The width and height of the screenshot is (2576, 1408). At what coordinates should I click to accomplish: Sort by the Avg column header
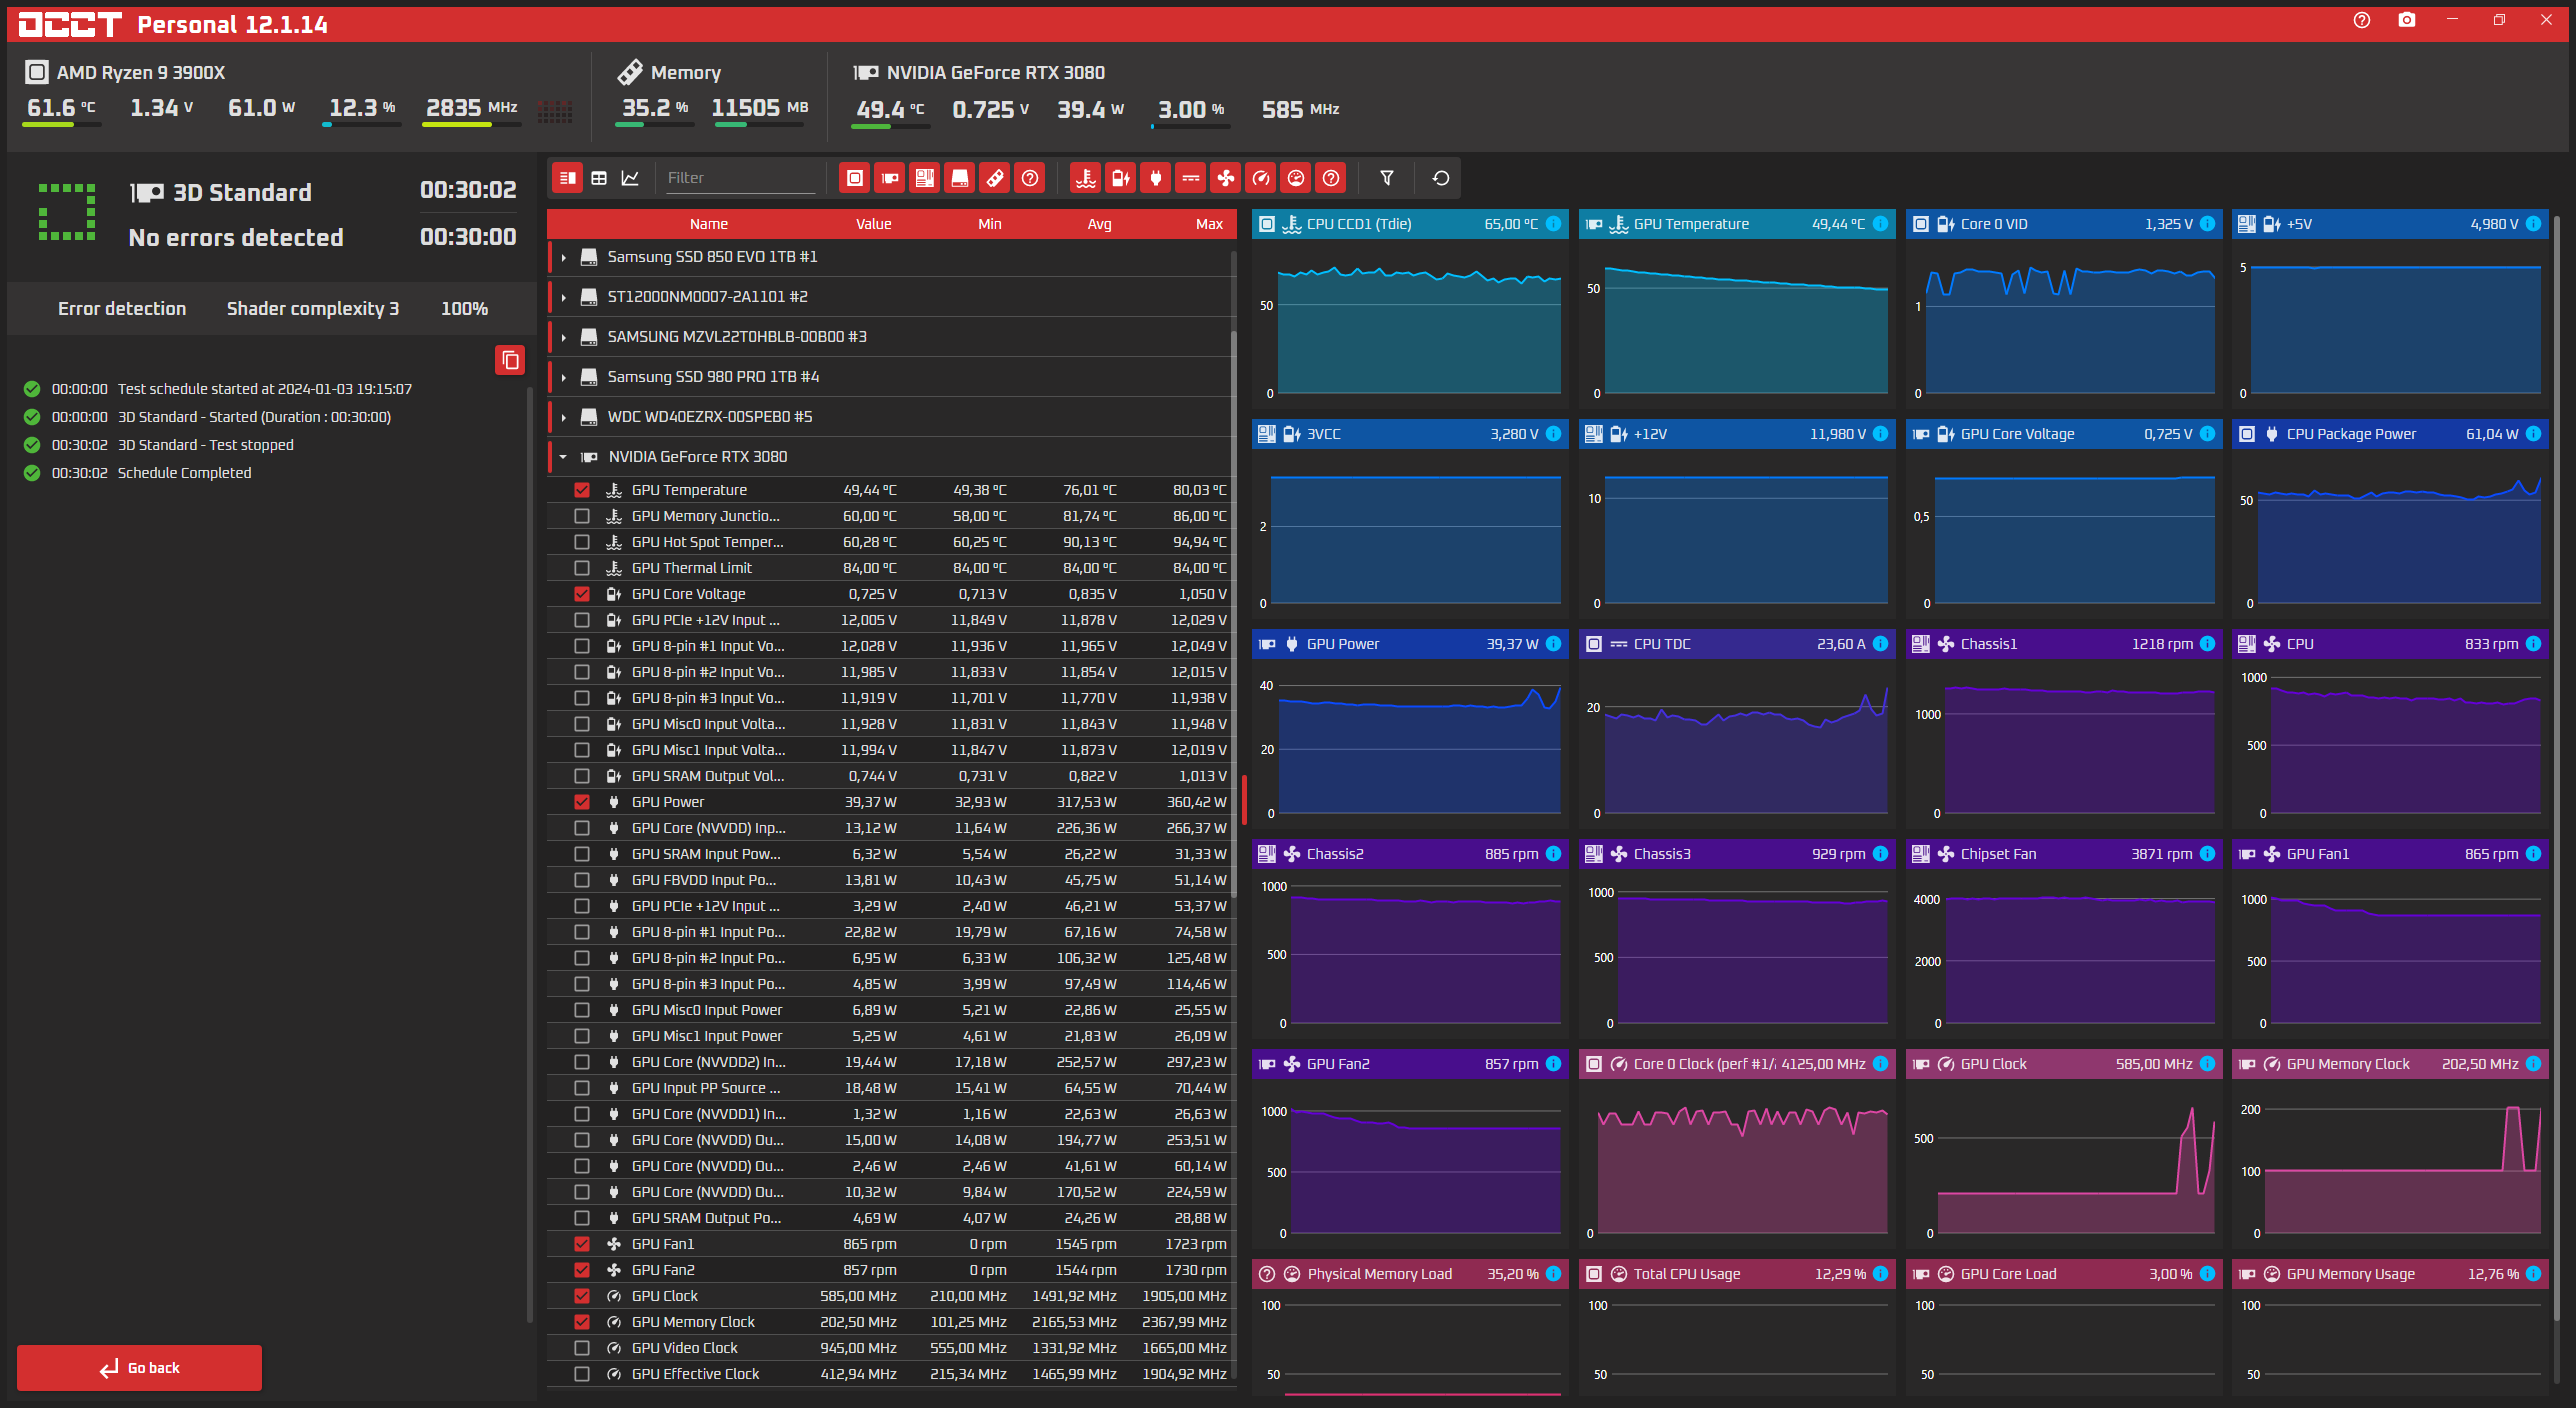click(x=1099, y=224)
